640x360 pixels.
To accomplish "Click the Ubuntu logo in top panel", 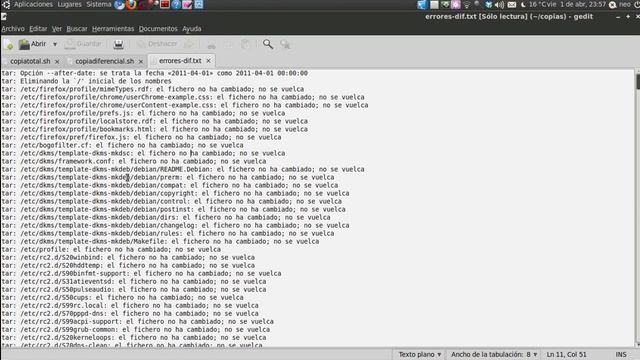I will coord(6,4).
